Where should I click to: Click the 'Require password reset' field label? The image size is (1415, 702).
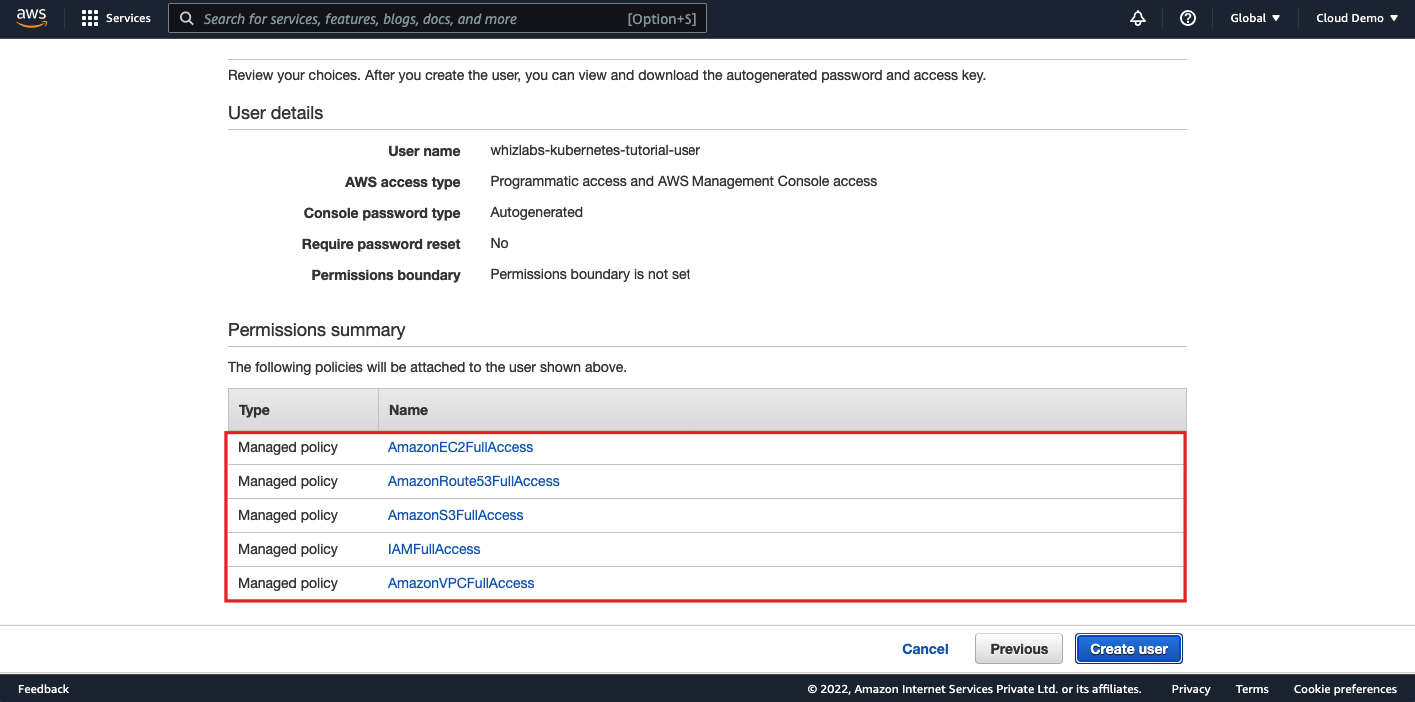tap(381, 244)
